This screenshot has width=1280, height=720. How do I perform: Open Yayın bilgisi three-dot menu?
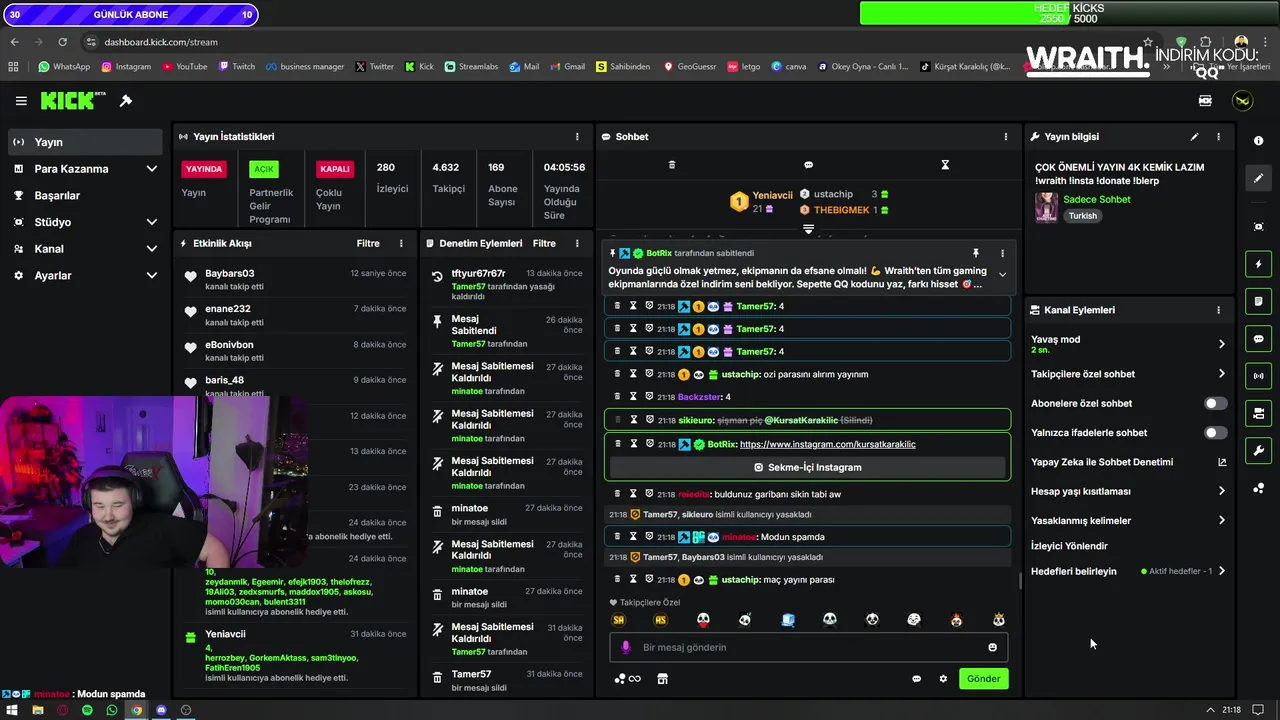point(1218,136)
